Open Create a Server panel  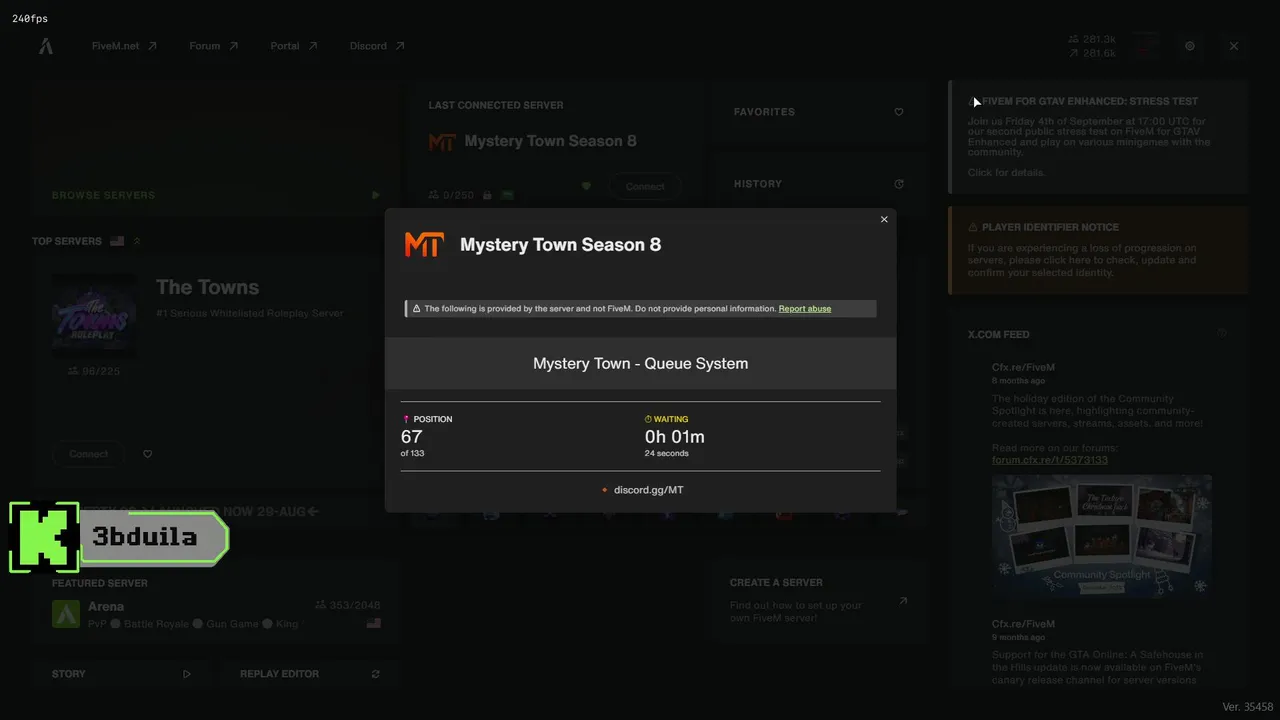[819, 602]
